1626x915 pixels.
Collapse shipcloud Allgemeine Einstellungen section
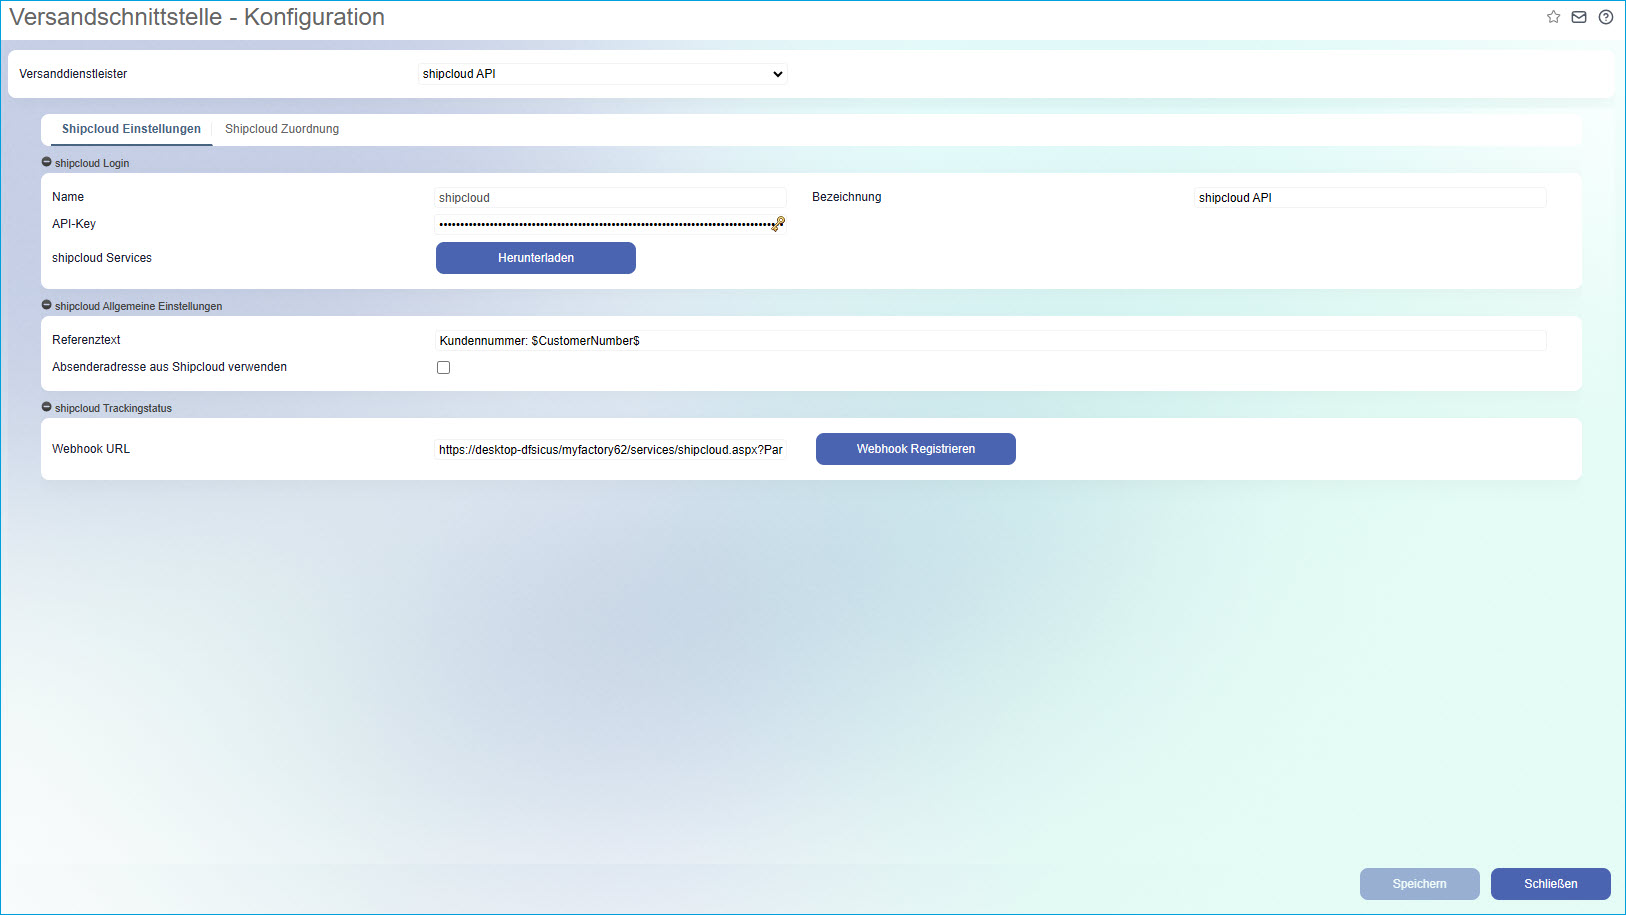(x=47, y=305)
